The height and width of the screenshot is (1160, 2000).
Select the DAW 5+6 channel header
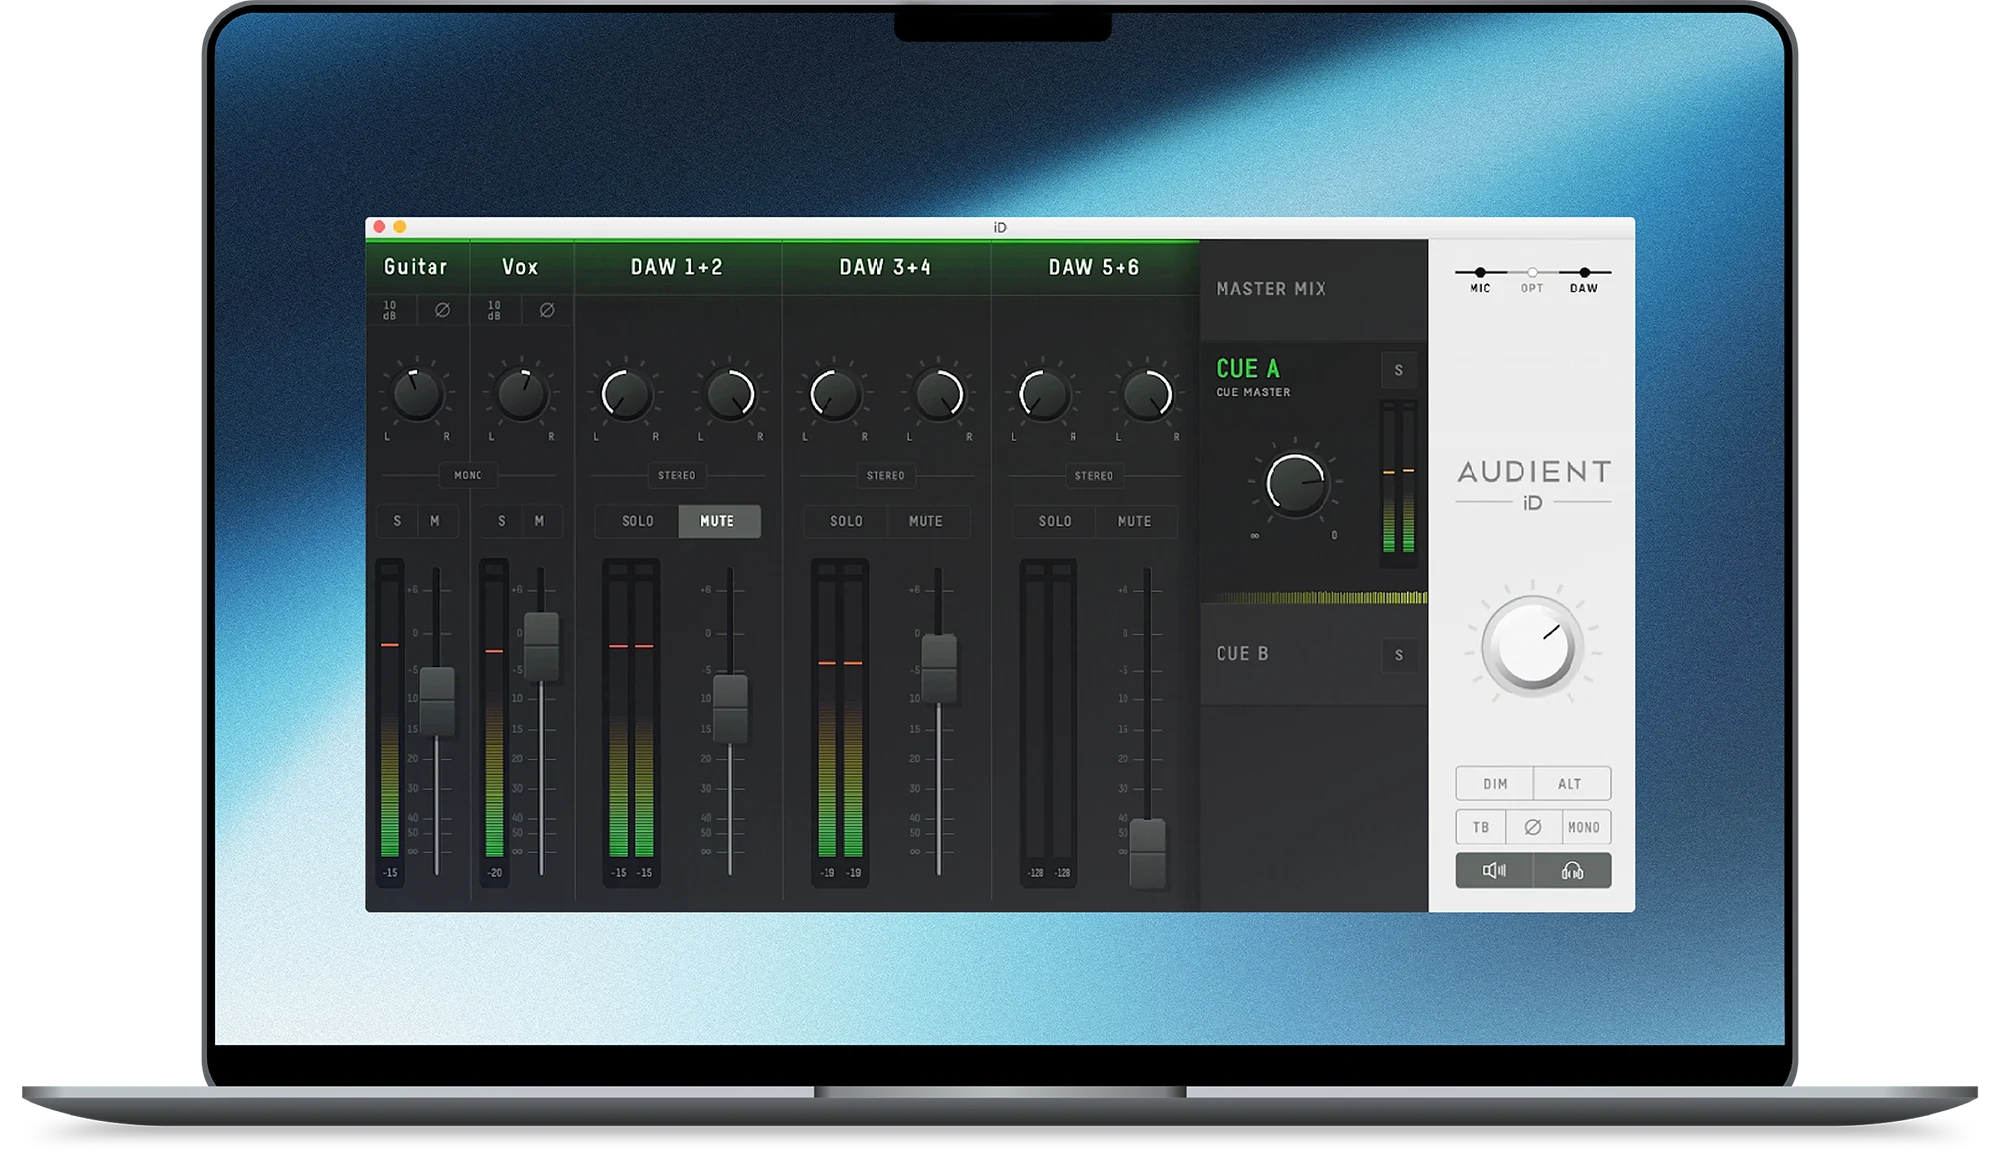coord(1095,267)
